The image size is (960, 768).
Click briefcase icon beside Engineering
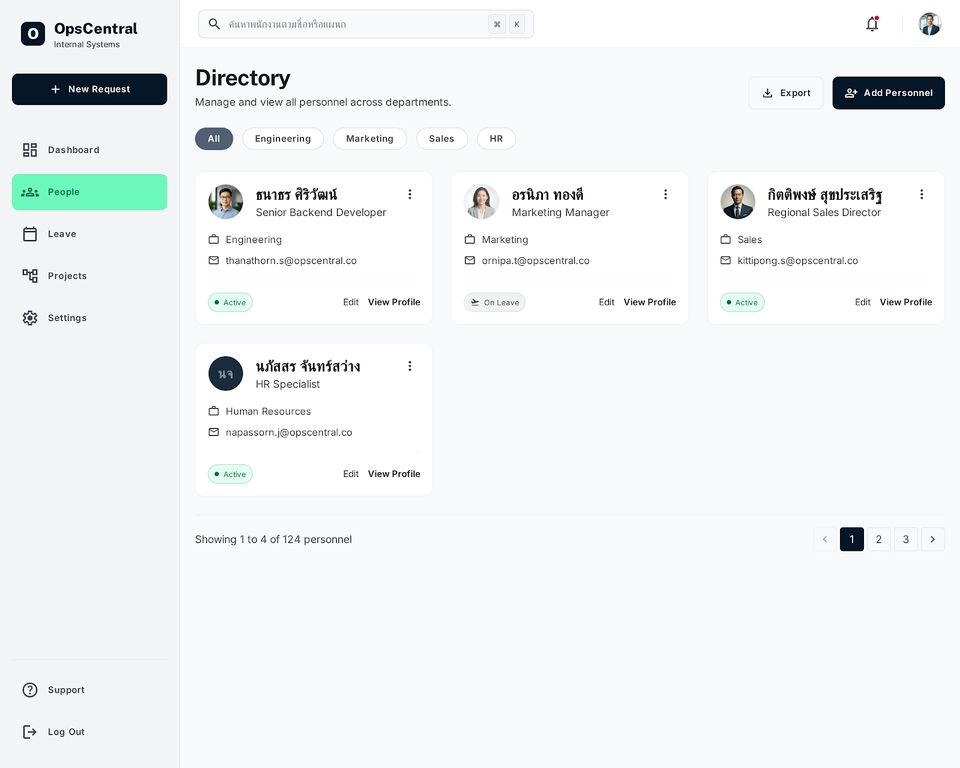pos(214,239)
